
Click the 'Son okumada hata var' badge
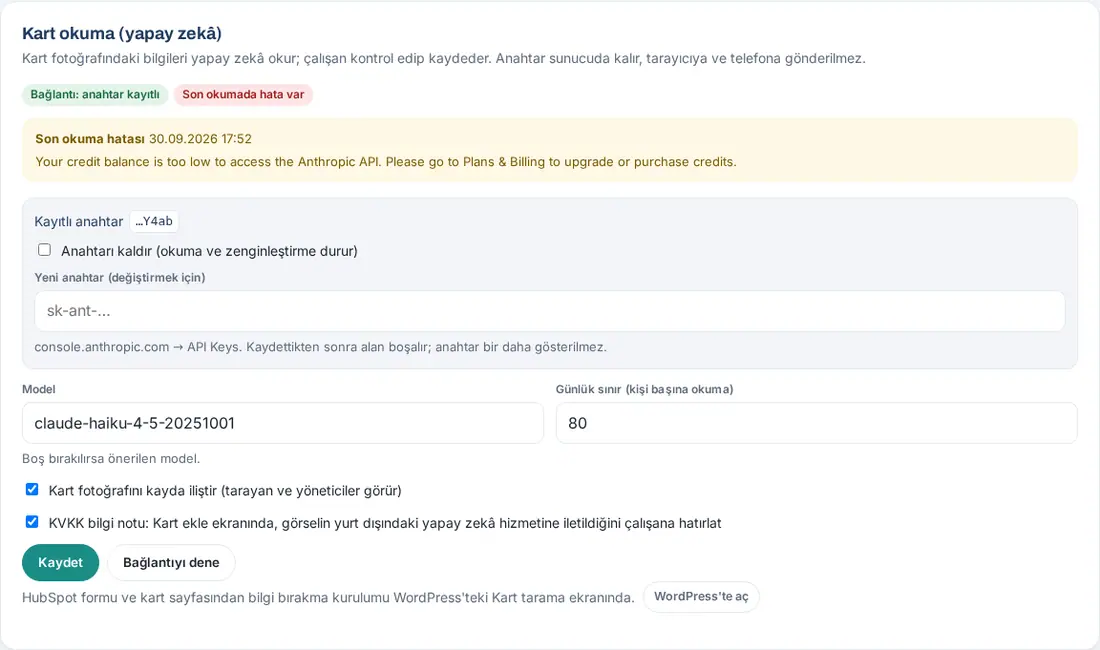point(243,95)
